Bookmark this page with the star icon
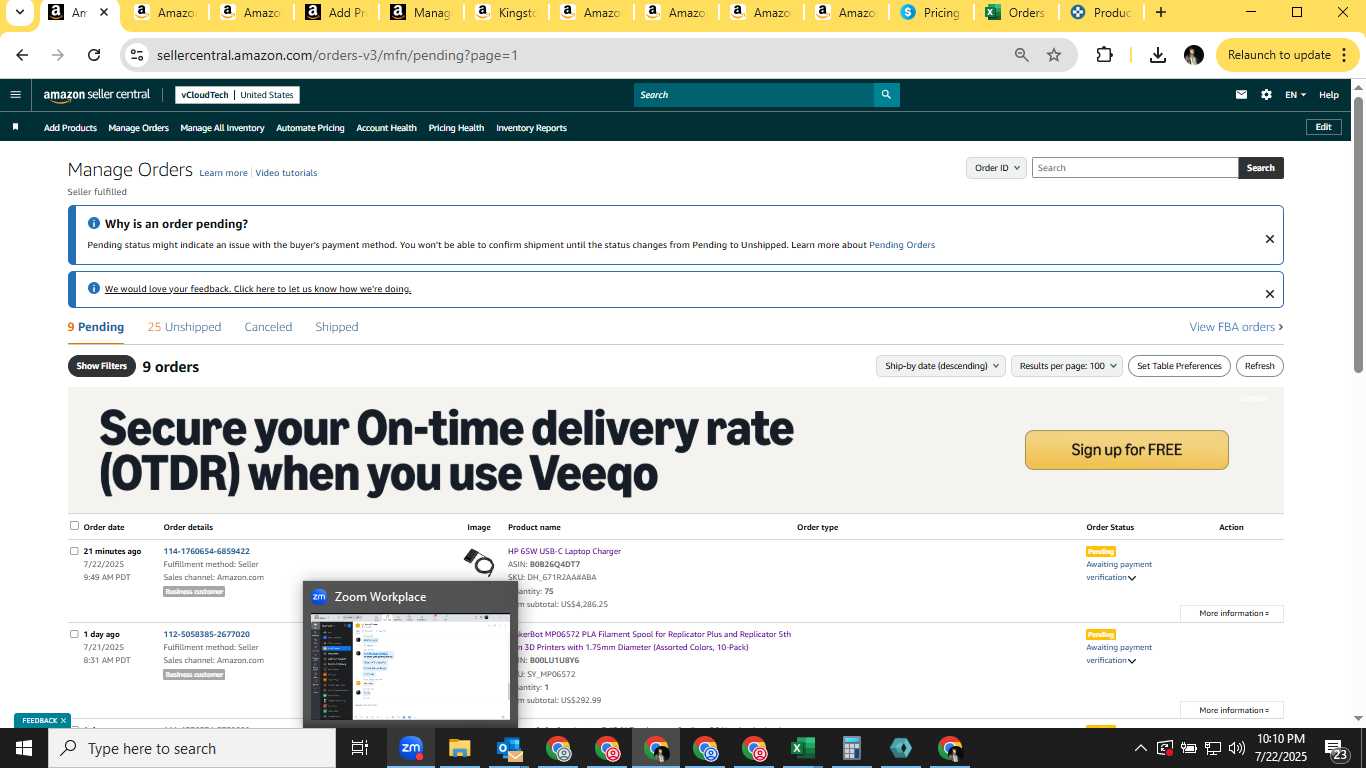1366x768 pixels. coord(1053,55)
